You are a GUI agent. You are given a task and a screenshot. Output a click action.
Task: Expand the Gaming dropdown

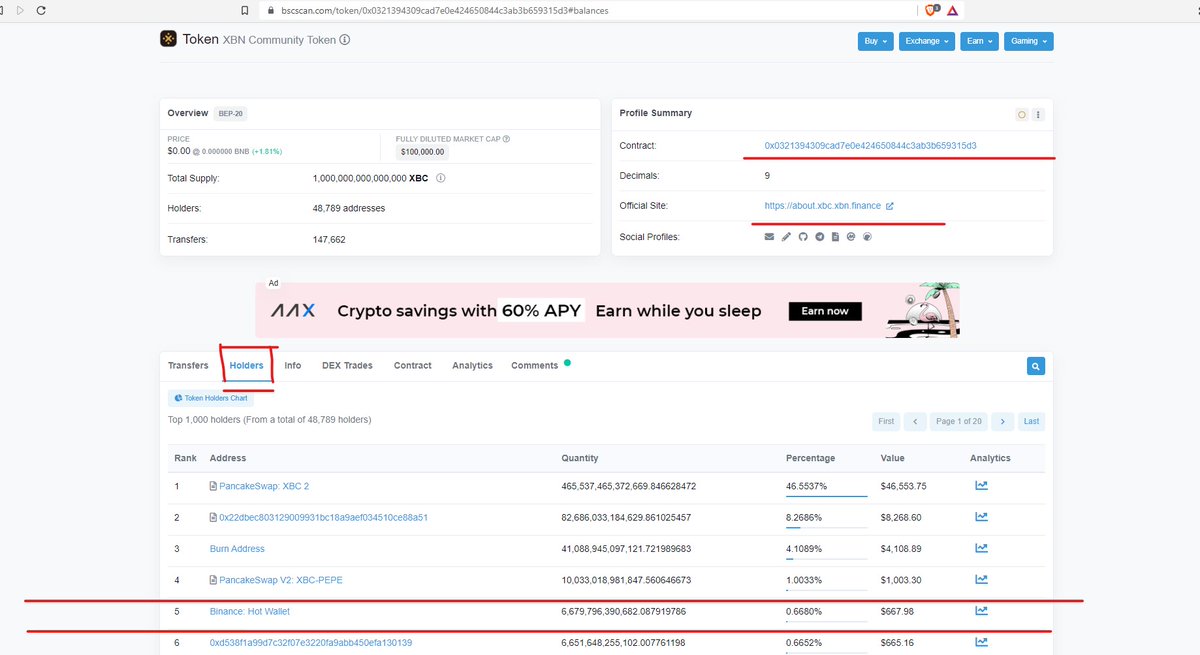click(x=1029, y=41)
